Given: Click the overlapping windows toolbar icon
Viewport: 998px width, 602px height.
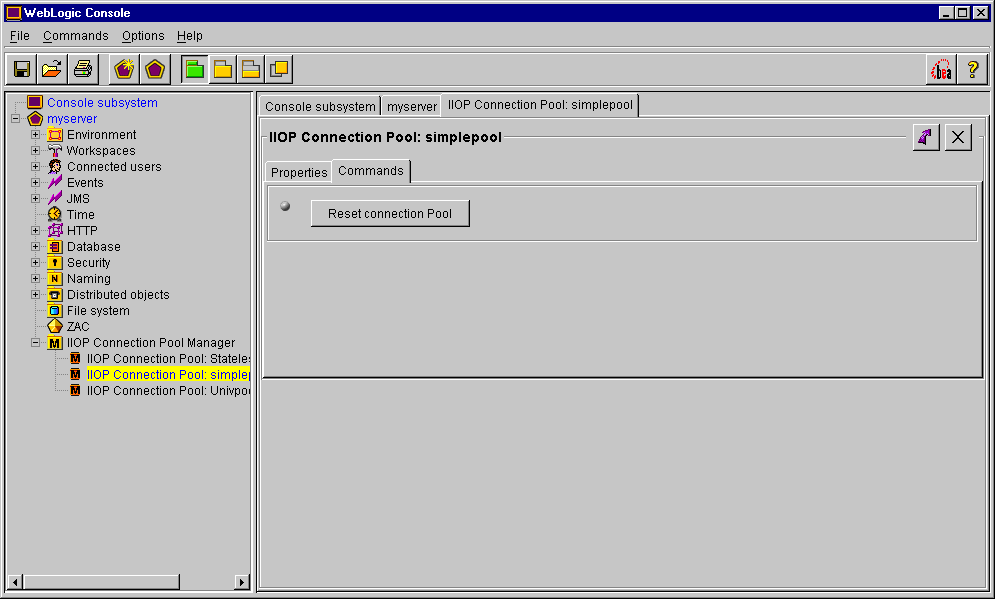Looking at the screenshot, I should click(279, 69).
